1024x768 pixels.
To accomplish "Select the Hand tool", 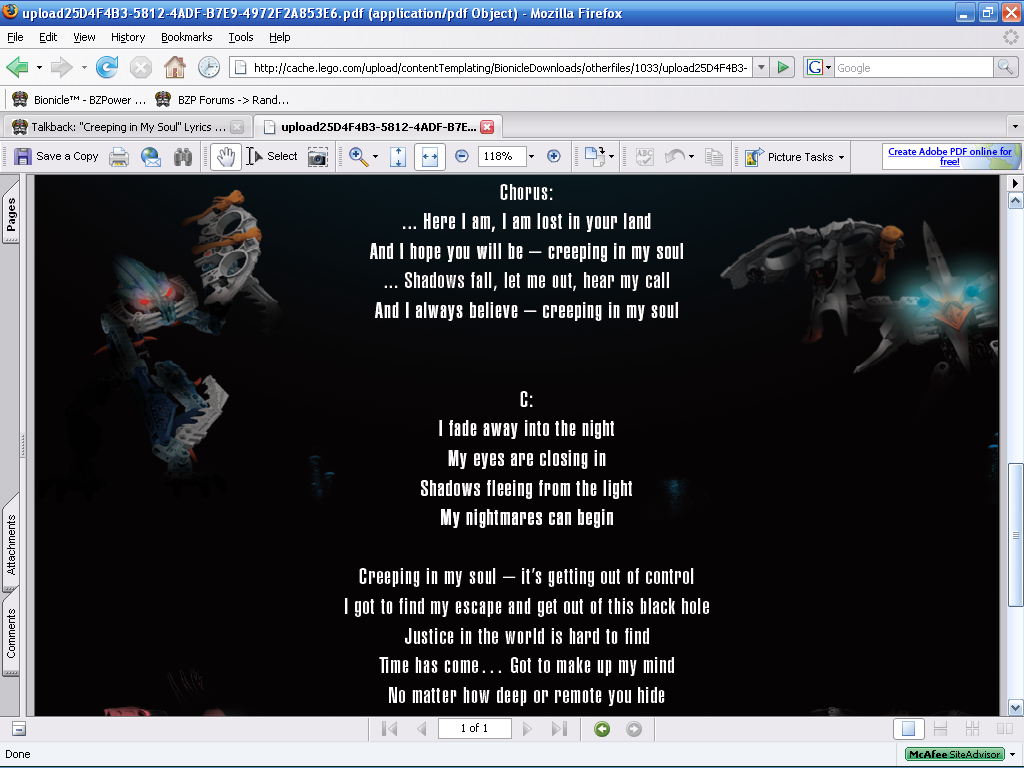I will coord(225,157).
